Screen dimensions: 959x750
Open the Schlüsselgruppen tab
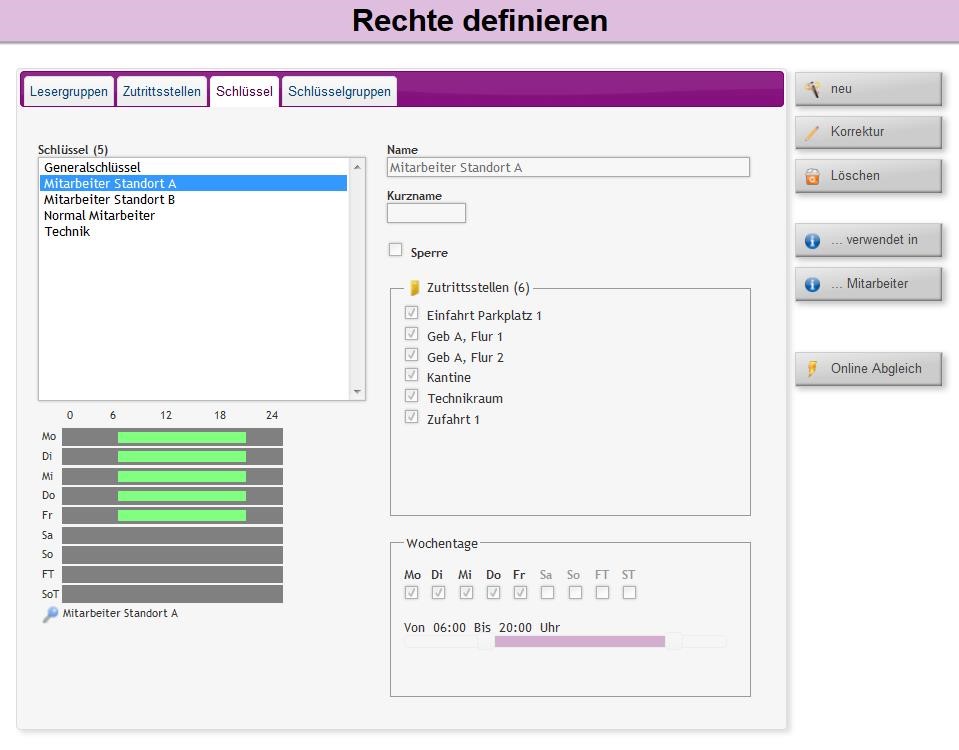339,91
